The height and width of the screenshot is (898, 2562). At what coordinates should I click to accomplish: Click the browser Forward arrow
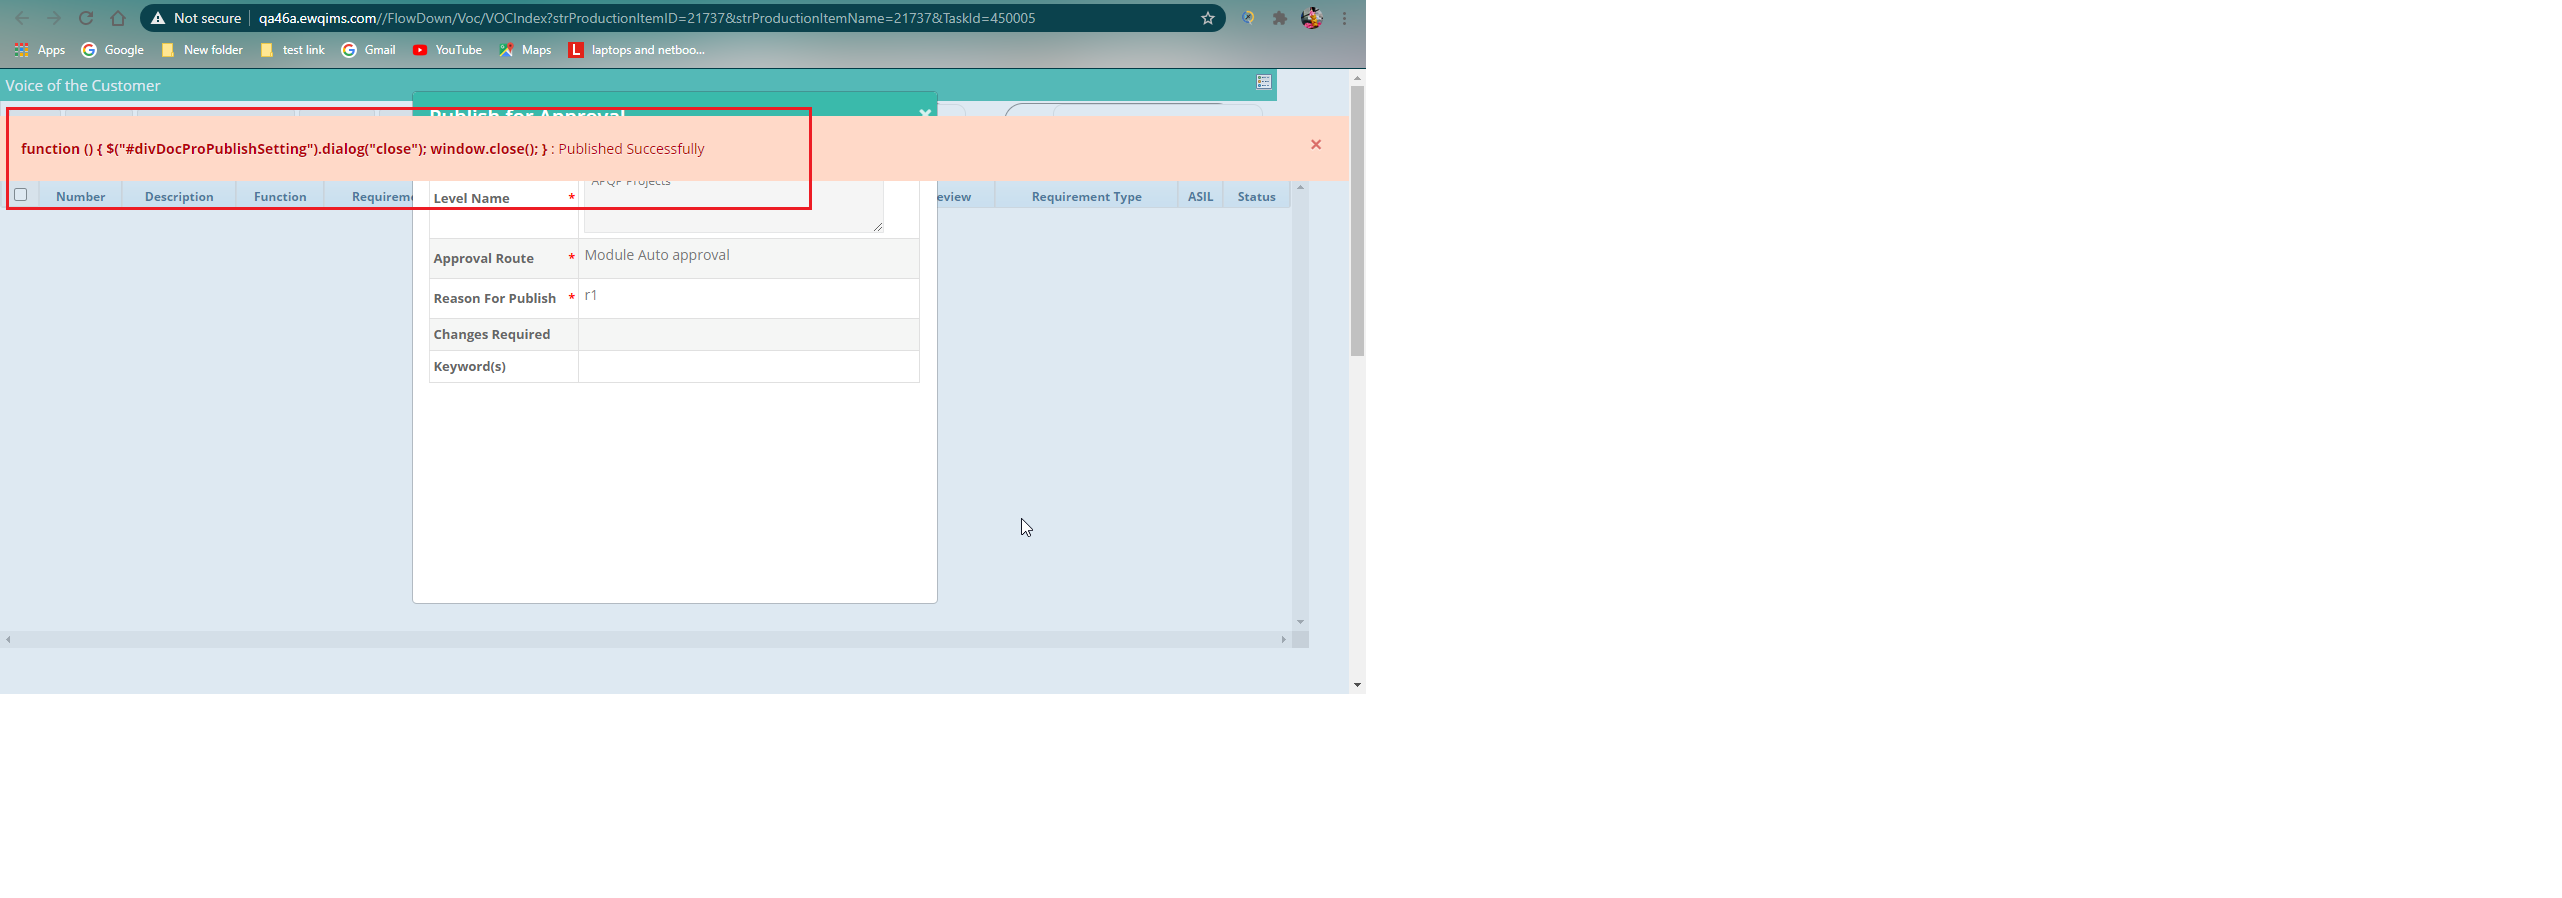tap(54, 18)
